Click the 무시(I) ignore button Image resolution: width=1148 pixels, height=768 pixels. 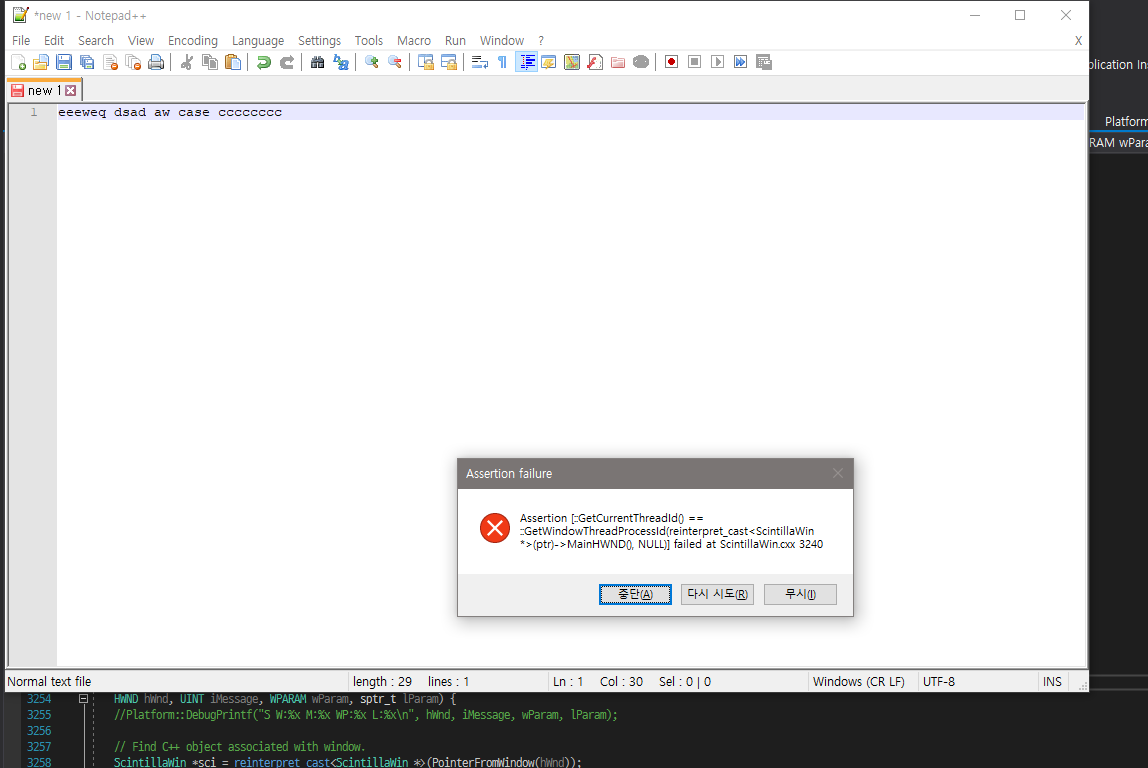tap(800, 593)
